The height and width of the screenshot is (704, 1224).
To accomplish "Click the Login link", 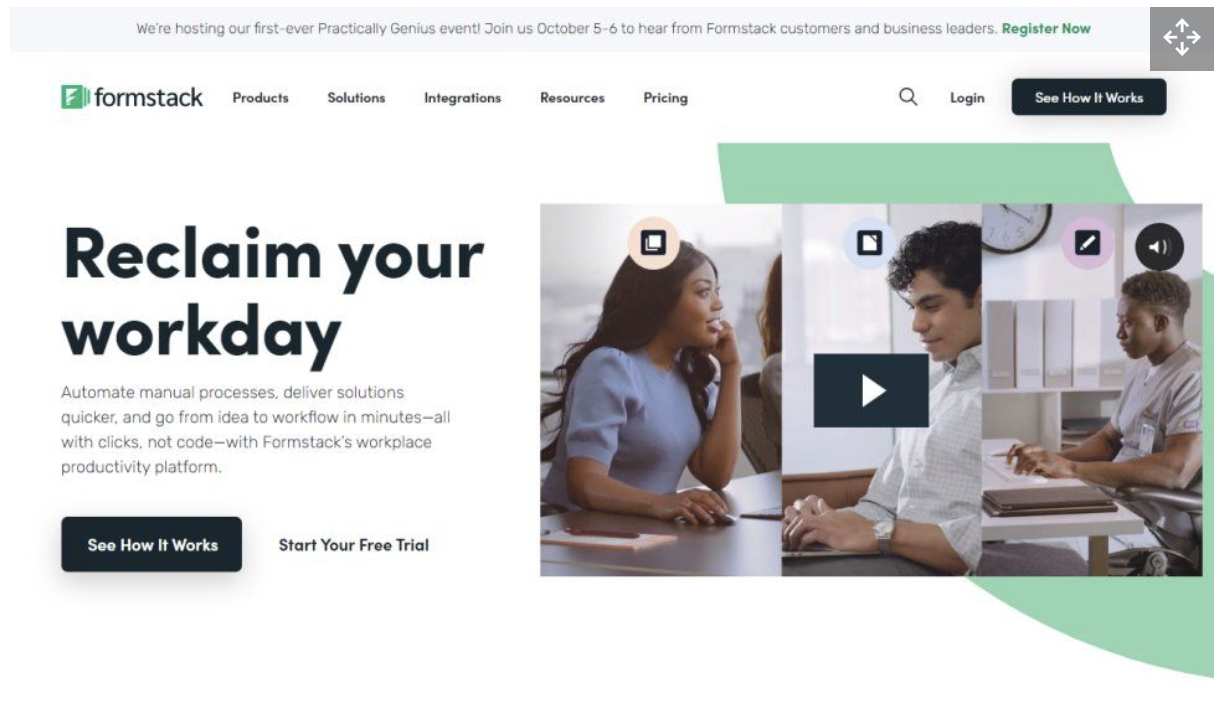I will (967, 98).
